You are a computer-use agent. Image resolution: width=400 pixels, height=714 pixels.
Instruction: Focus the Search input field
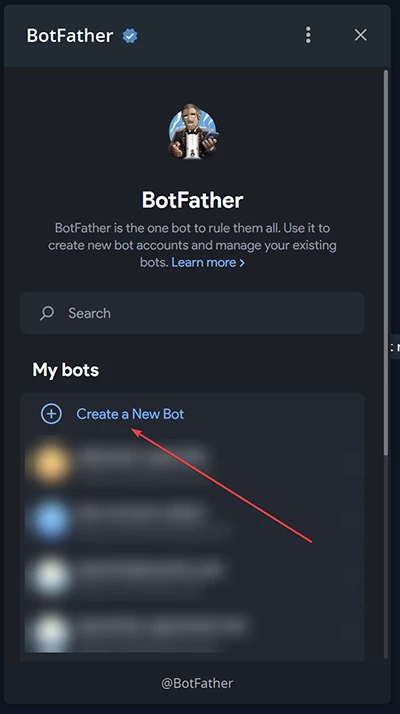pyautogui.click(x=192, y=313)
